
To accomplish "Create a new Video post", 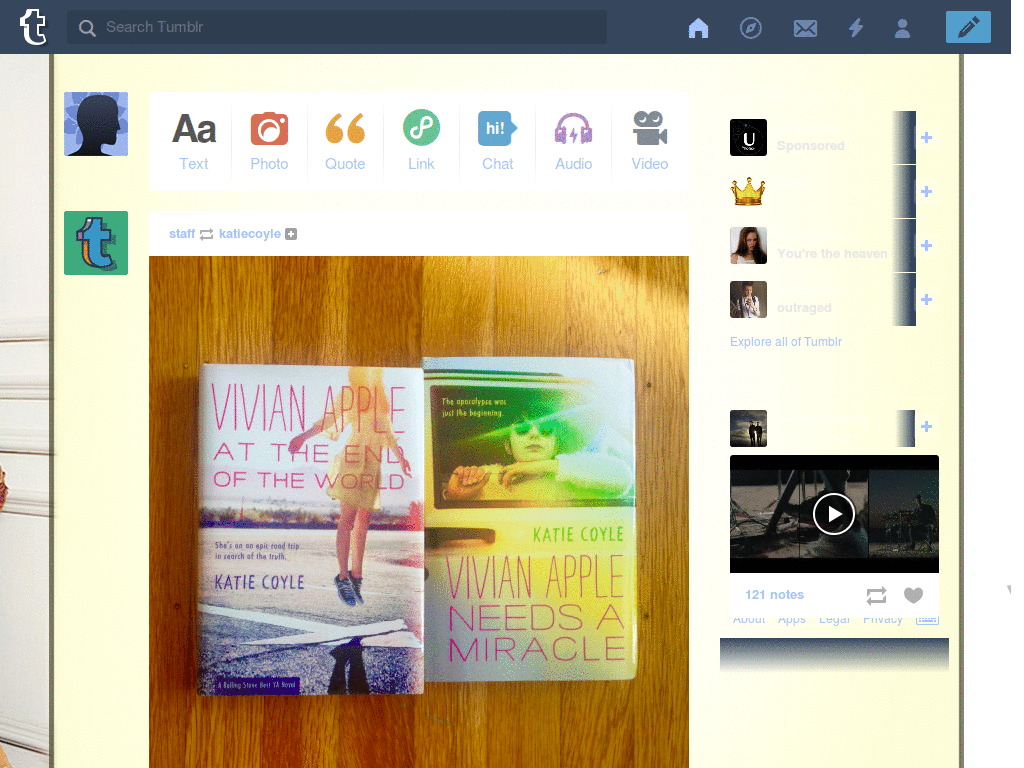I will tap(650, 141).
